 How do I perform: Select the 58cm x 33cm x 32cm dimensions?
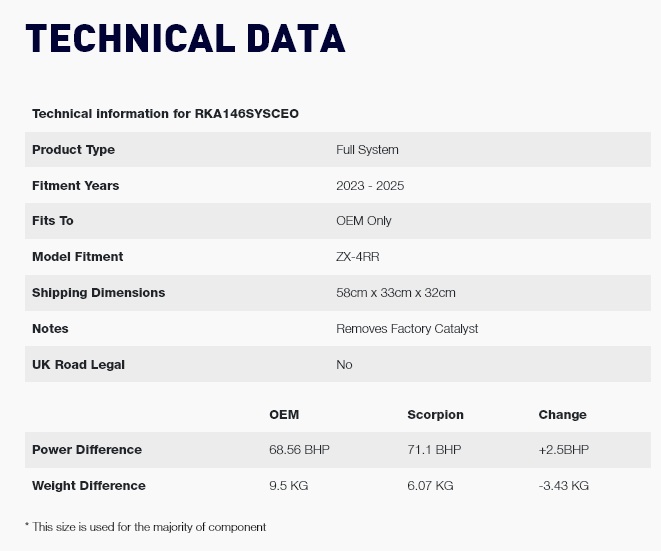tap(396, 293)
